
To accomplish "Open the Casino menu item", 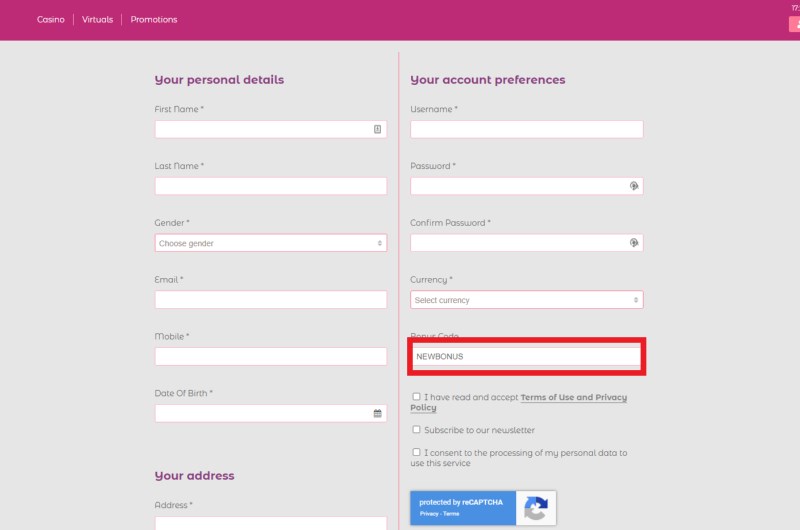I will 51,19.
